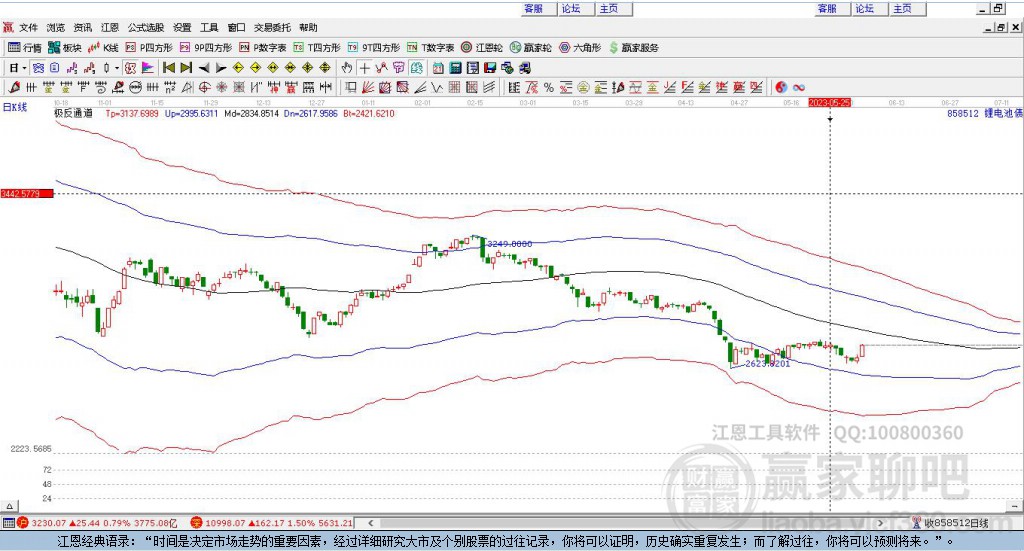Click the circled crosshair target tool
The image size is (1024, 551).
click(x=204, y=87)
